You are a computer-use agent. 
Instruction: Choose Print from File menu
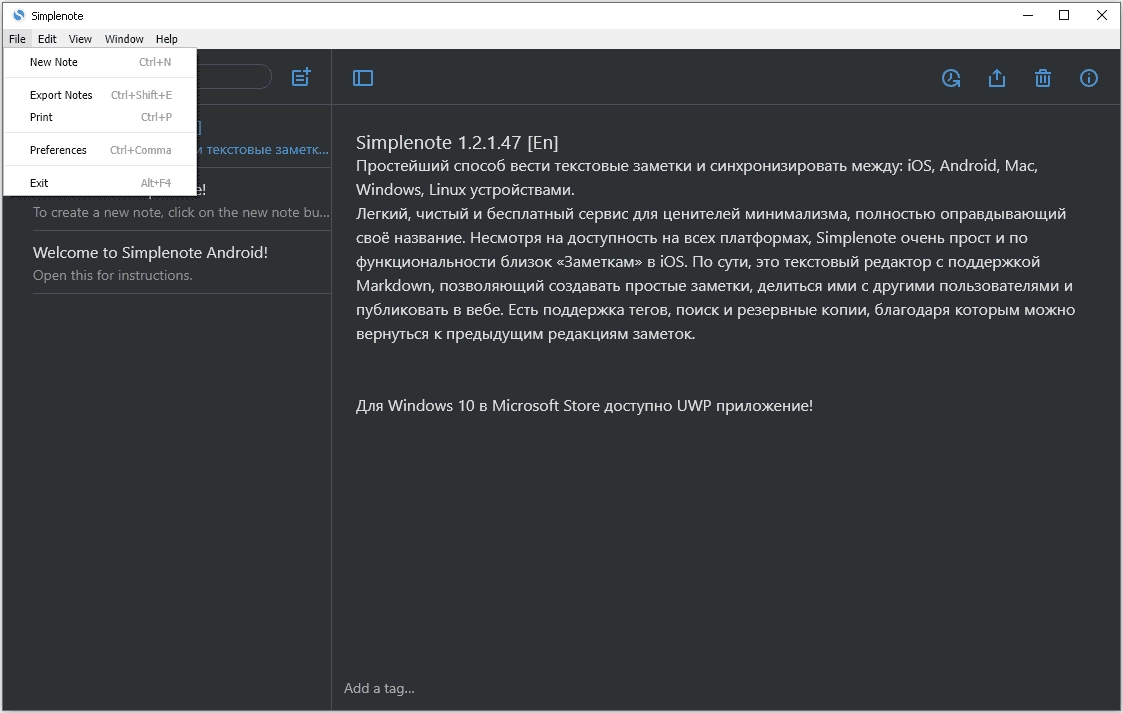click(100, 117)
